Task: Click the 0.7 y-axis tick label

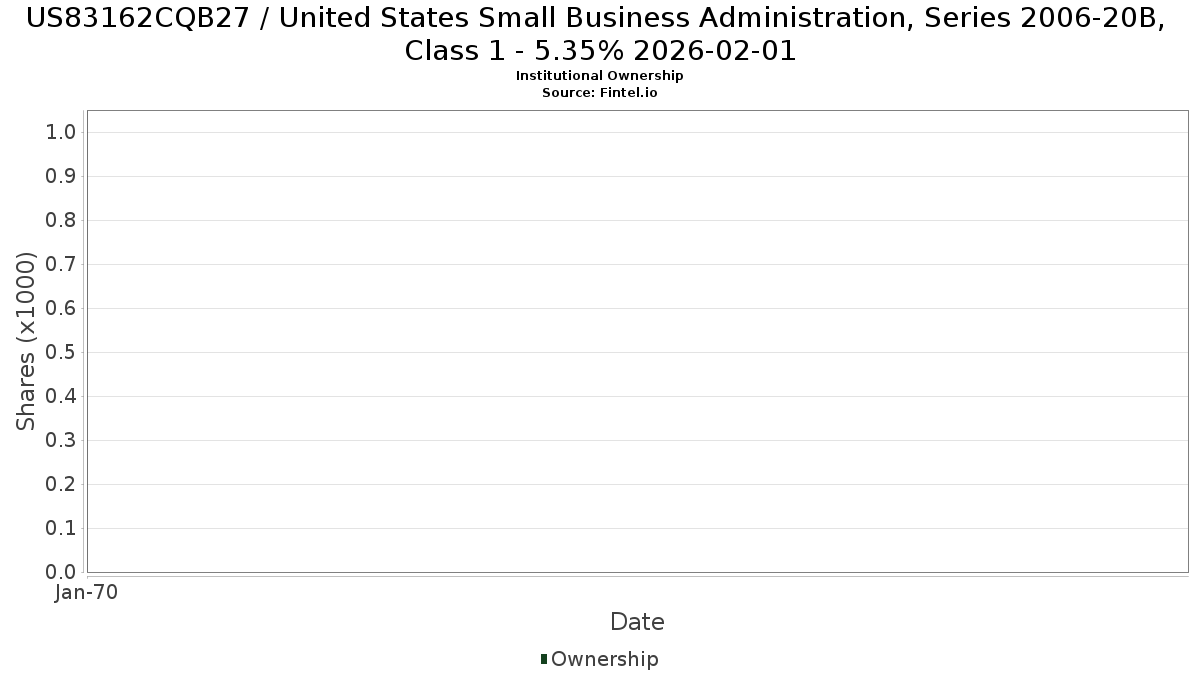Action: pos(62,265)
